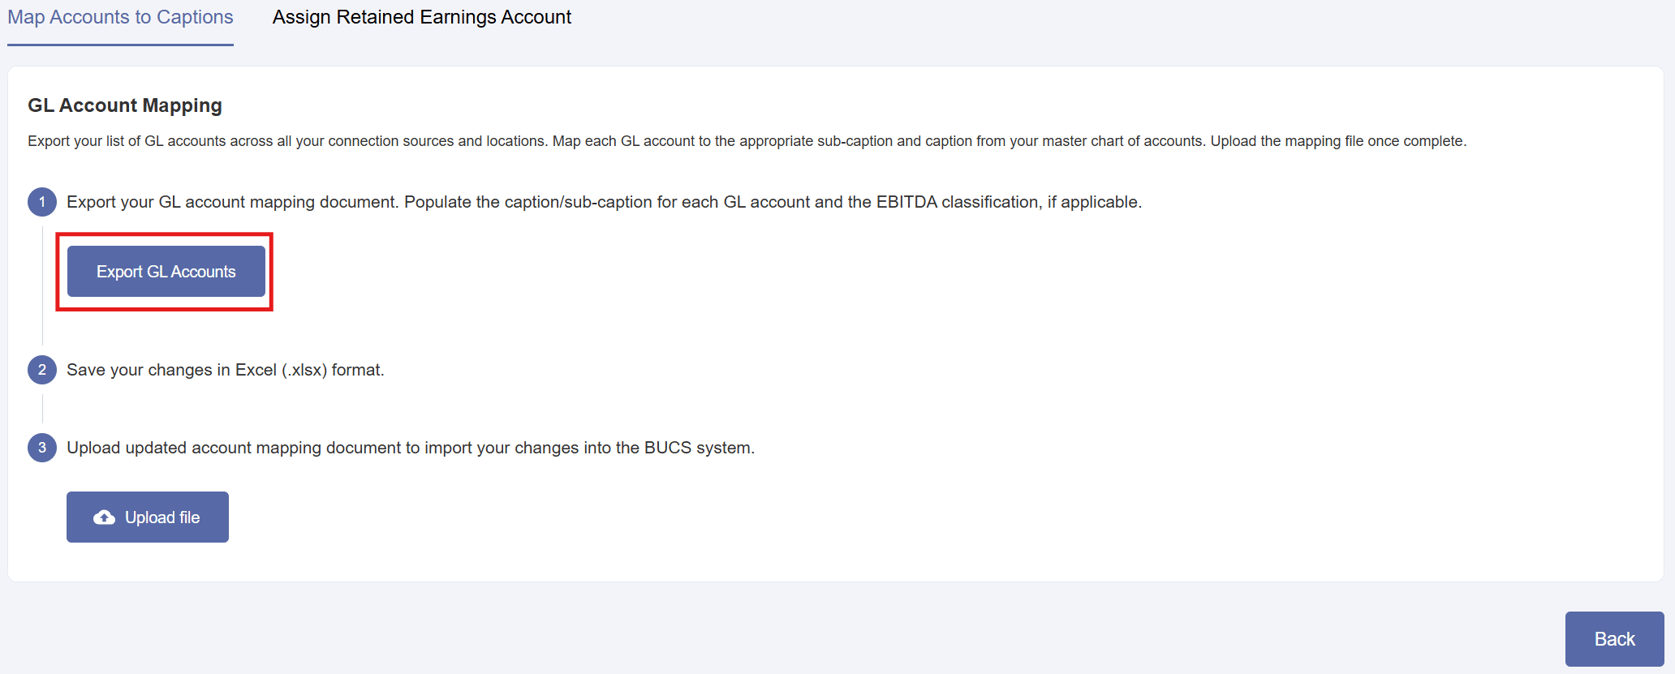This screenshot has width=1675, height=674.
Task: Click the red highlight border around Export
Action: [x=165, y=235]
